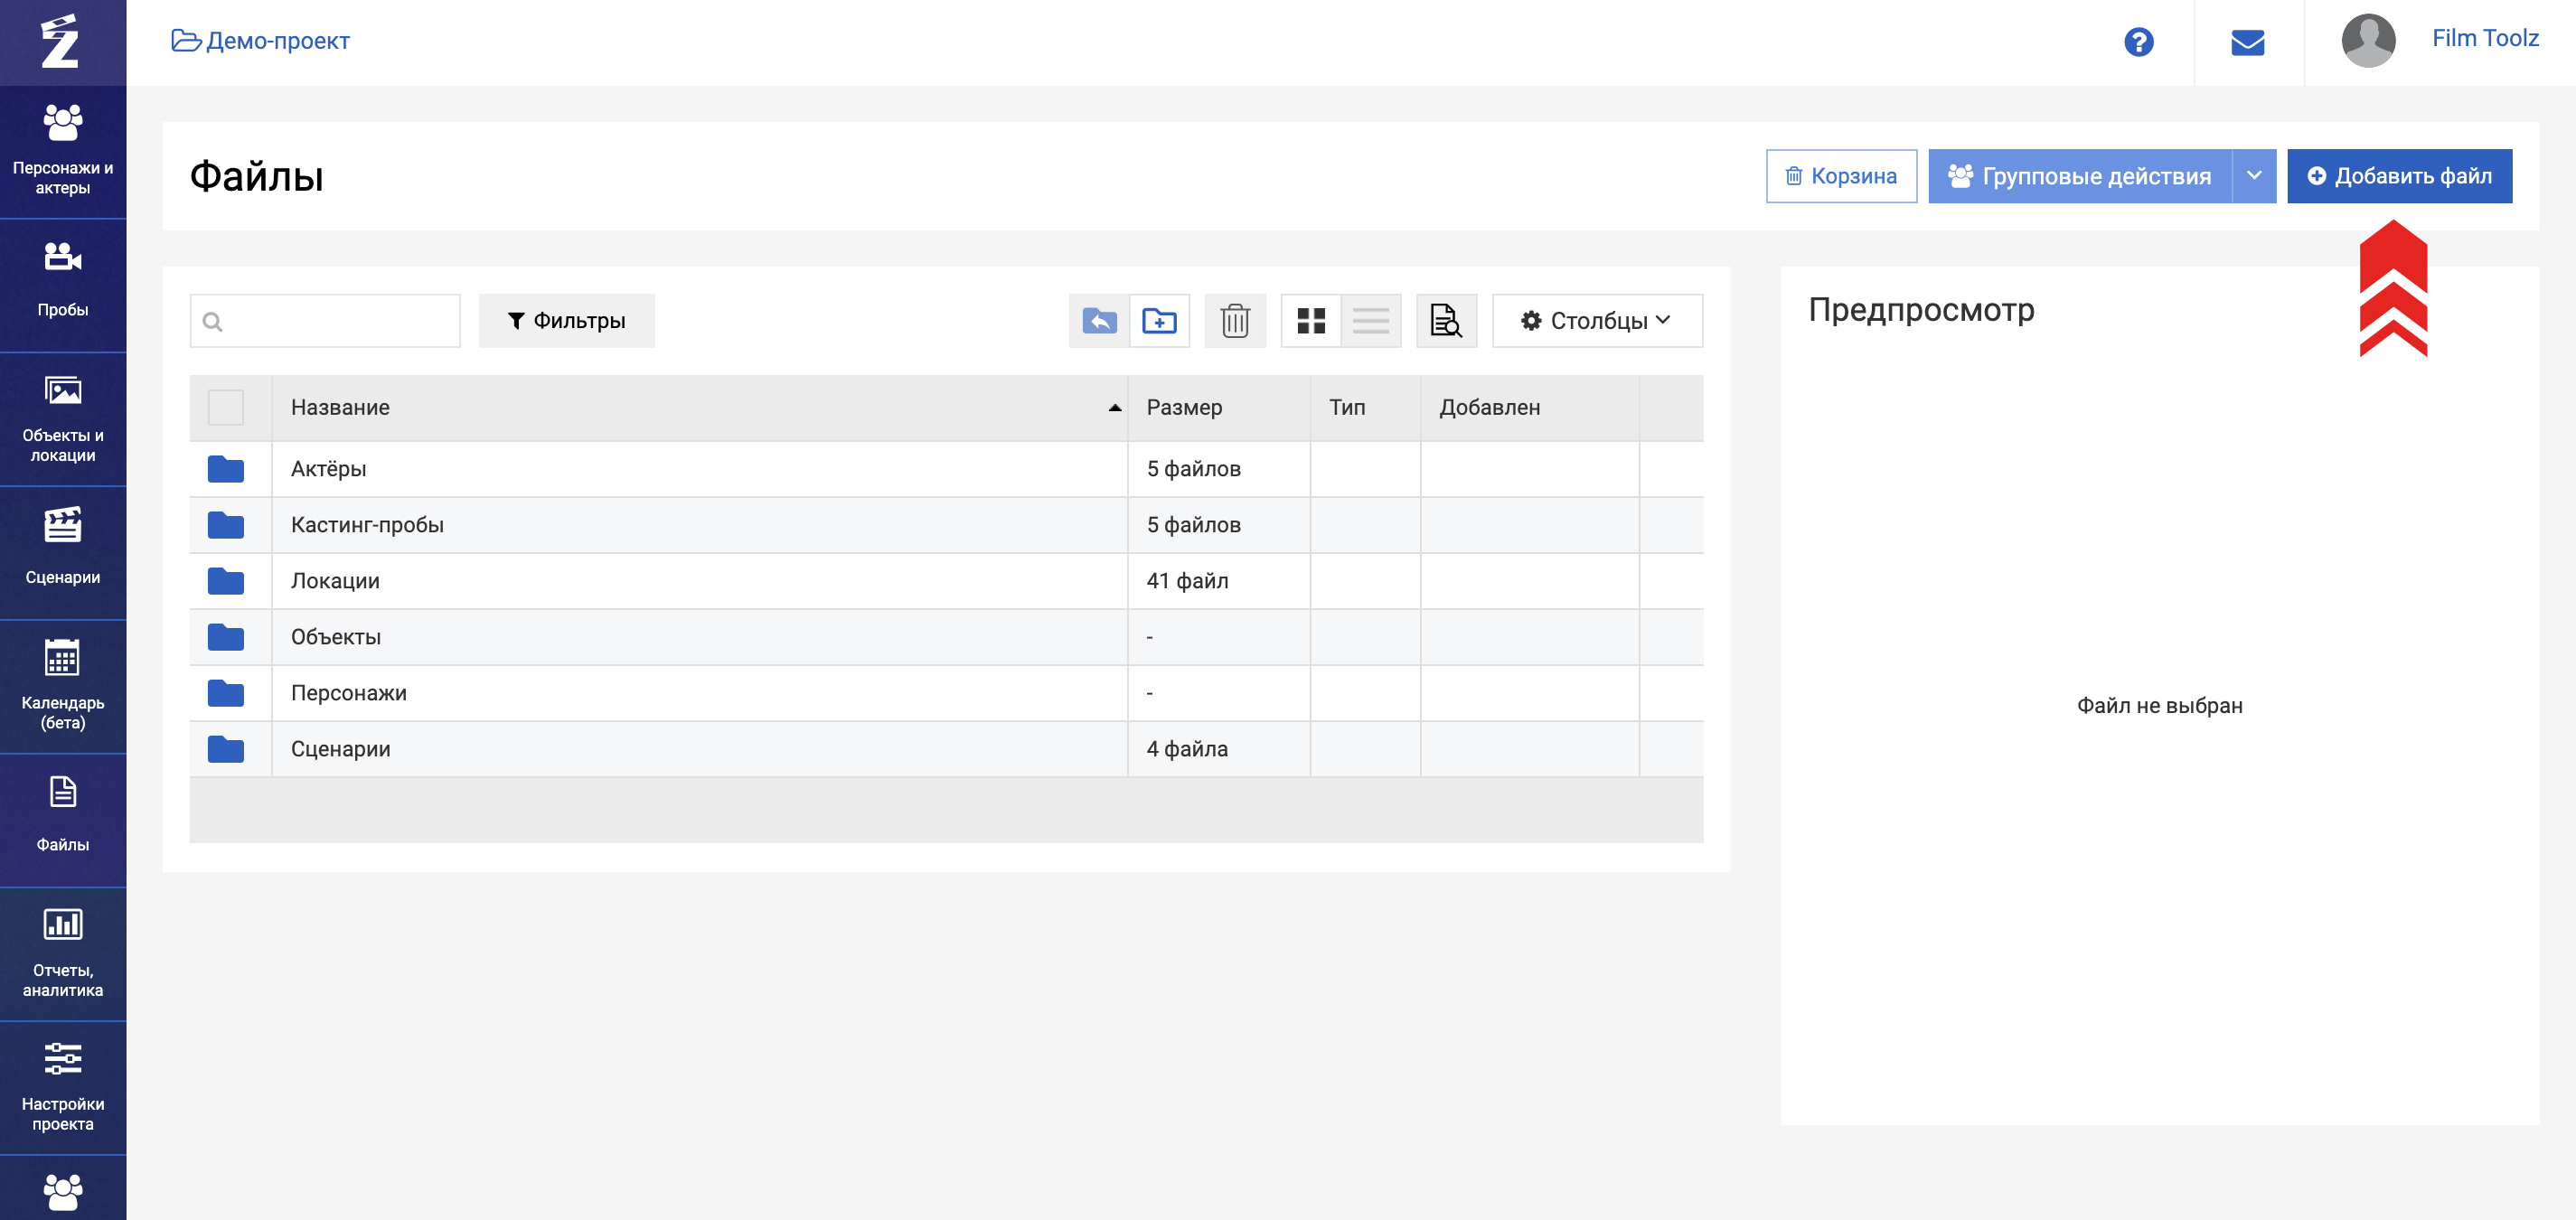Open the help question mark icon

[2138, 42]
